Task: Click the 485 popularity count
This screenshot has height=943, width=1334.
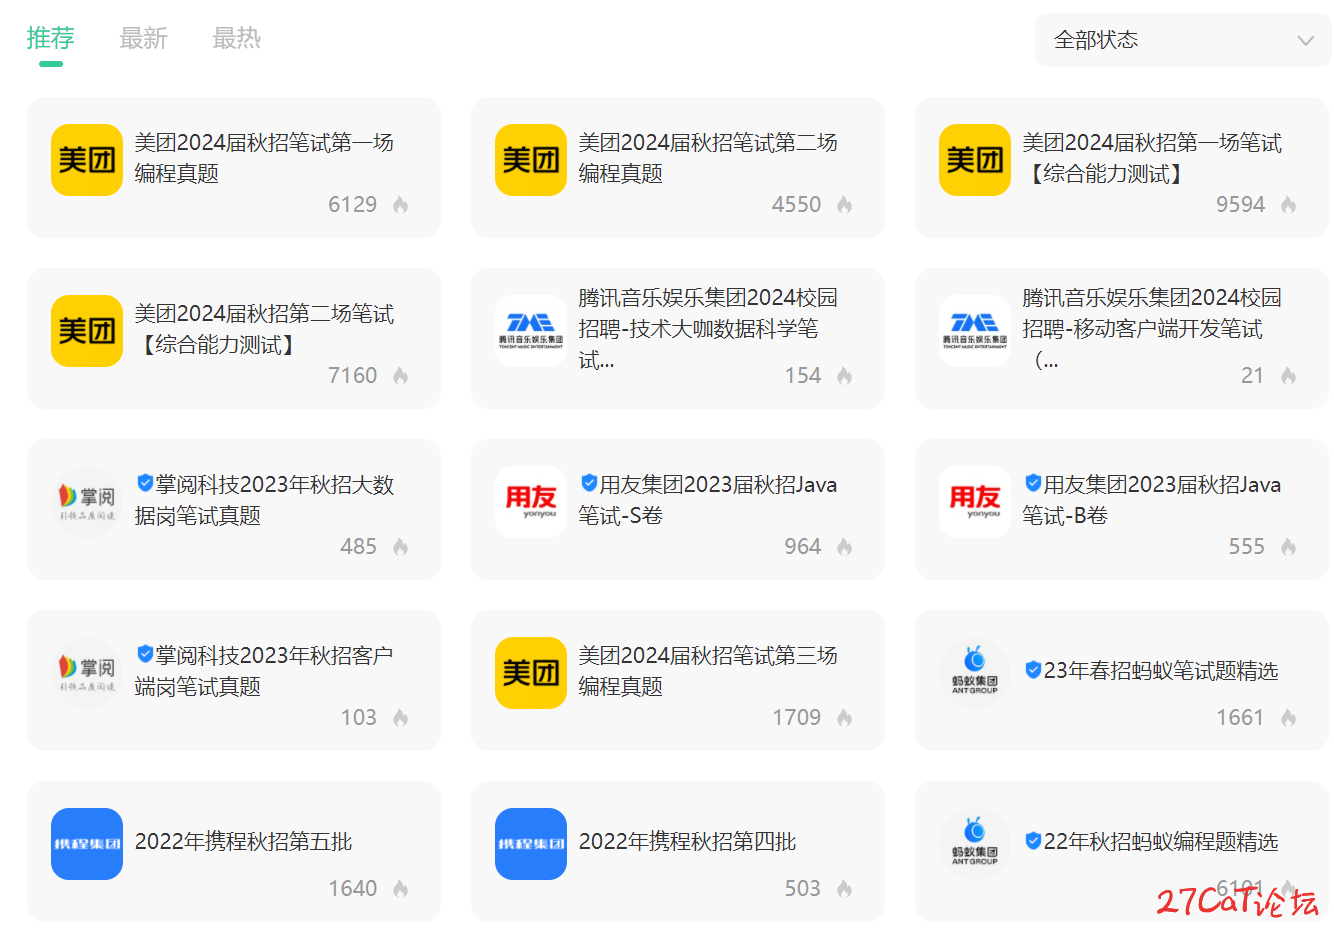Action: [359, 547]
